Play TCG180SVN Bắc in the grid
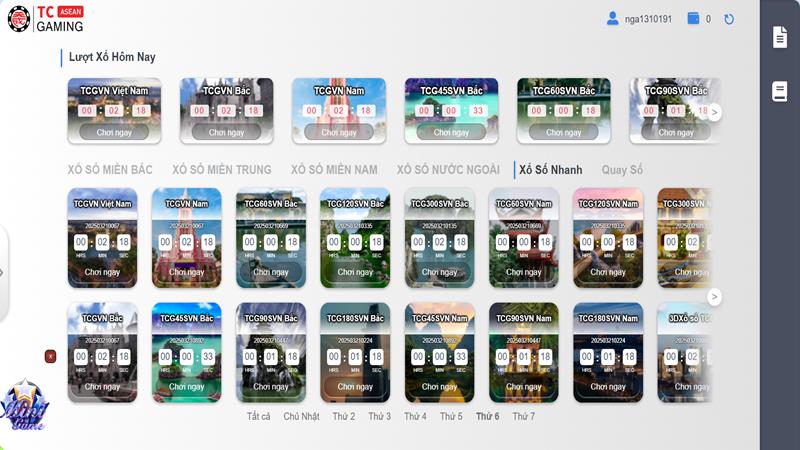800x450 pixels. click(355, 387)
